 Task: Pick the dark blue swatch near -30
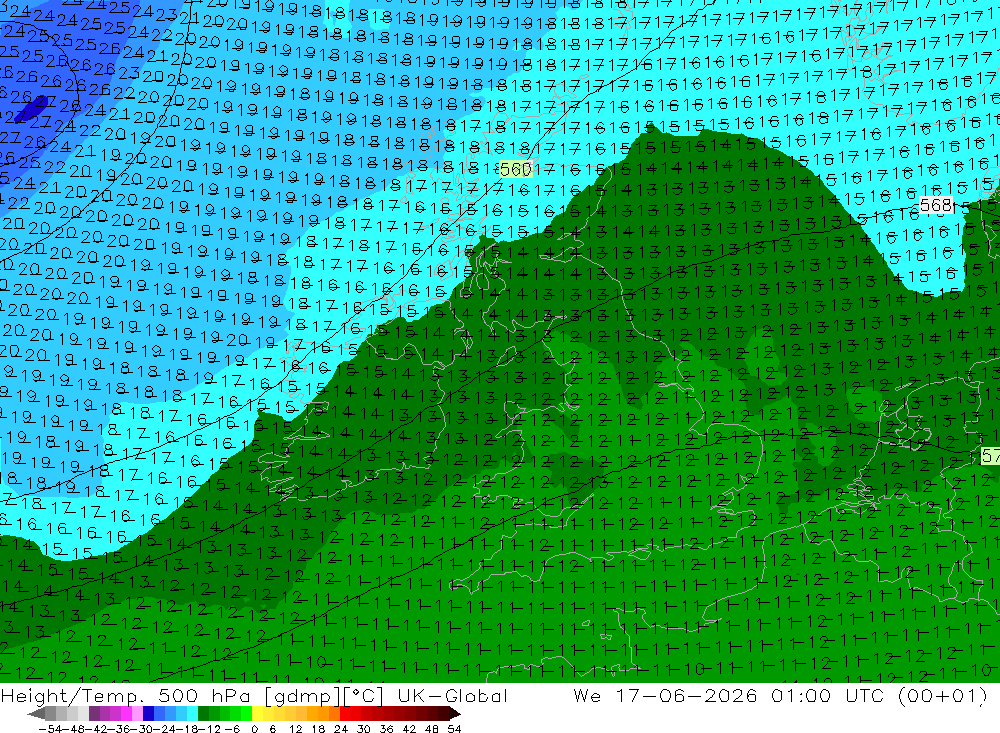point(148,714)
